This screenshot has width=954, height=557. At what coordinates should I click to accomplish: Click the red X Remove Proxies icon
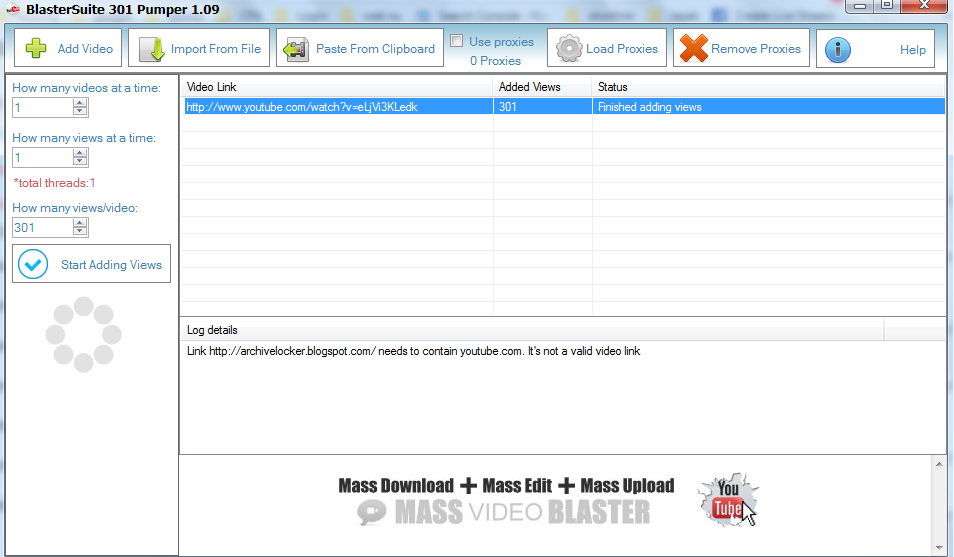coord(693,48)
